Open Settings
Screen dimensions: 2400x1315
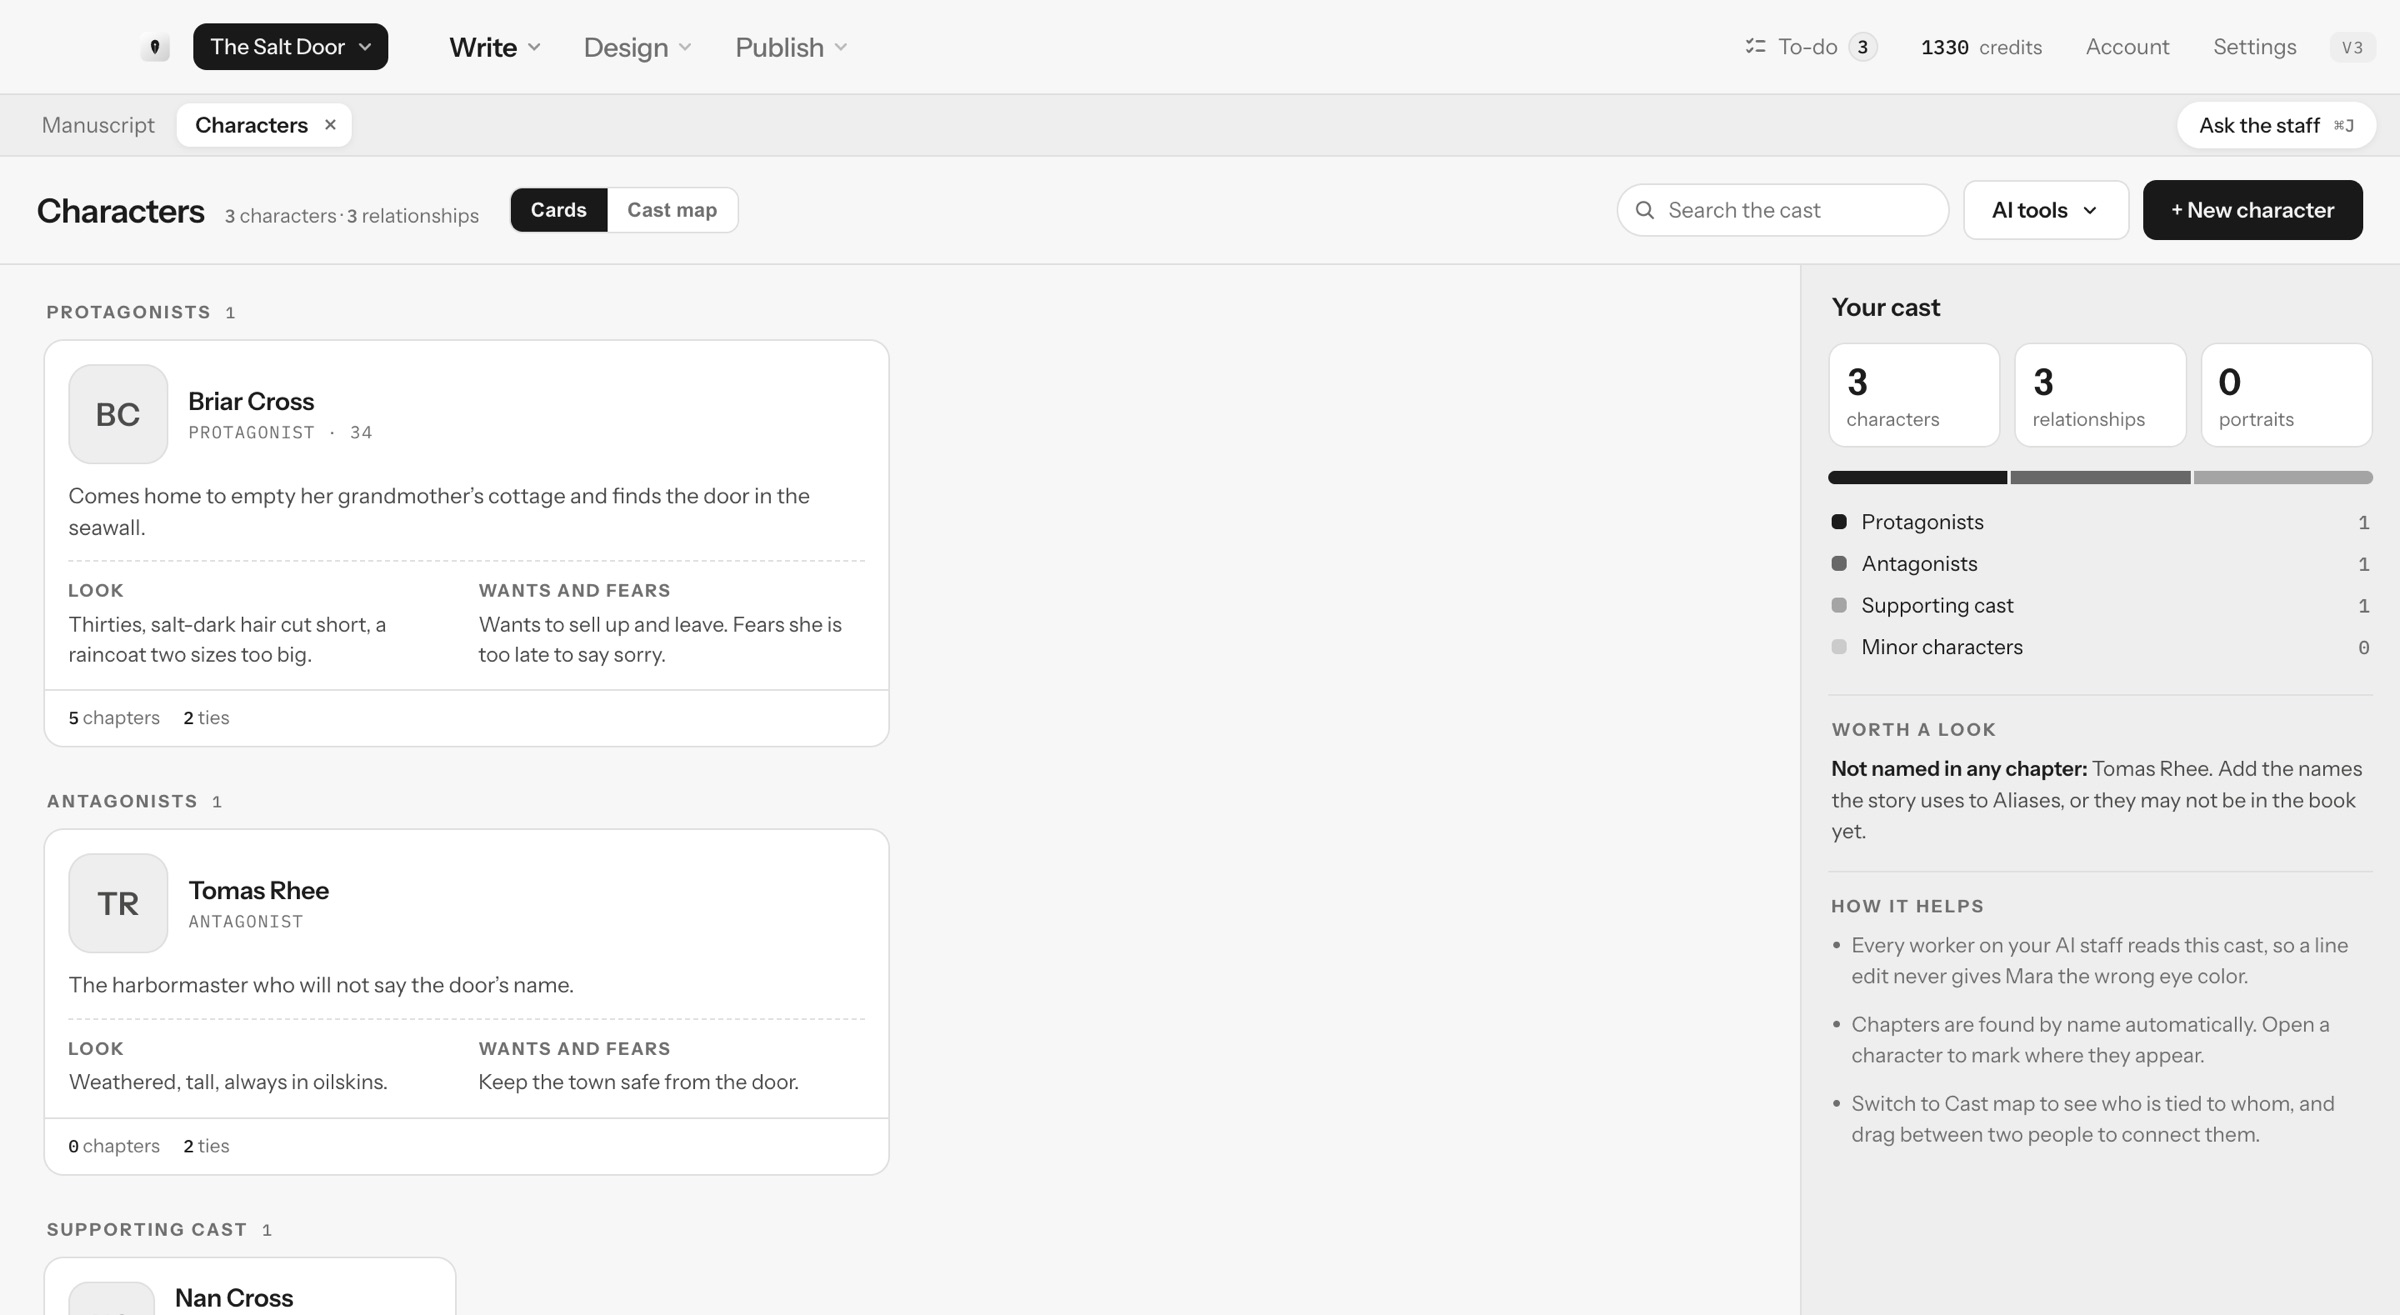click(x=2254, y=47)
